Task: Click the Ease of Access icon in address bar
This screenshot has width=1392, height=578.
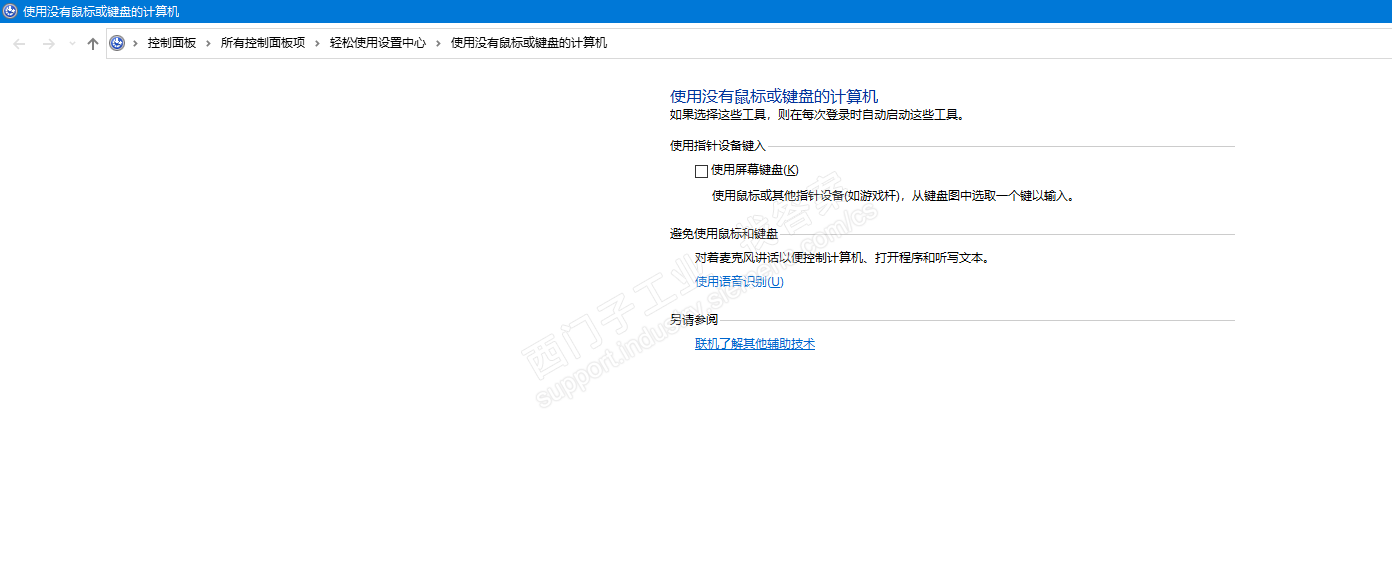Action: point(117,43)
